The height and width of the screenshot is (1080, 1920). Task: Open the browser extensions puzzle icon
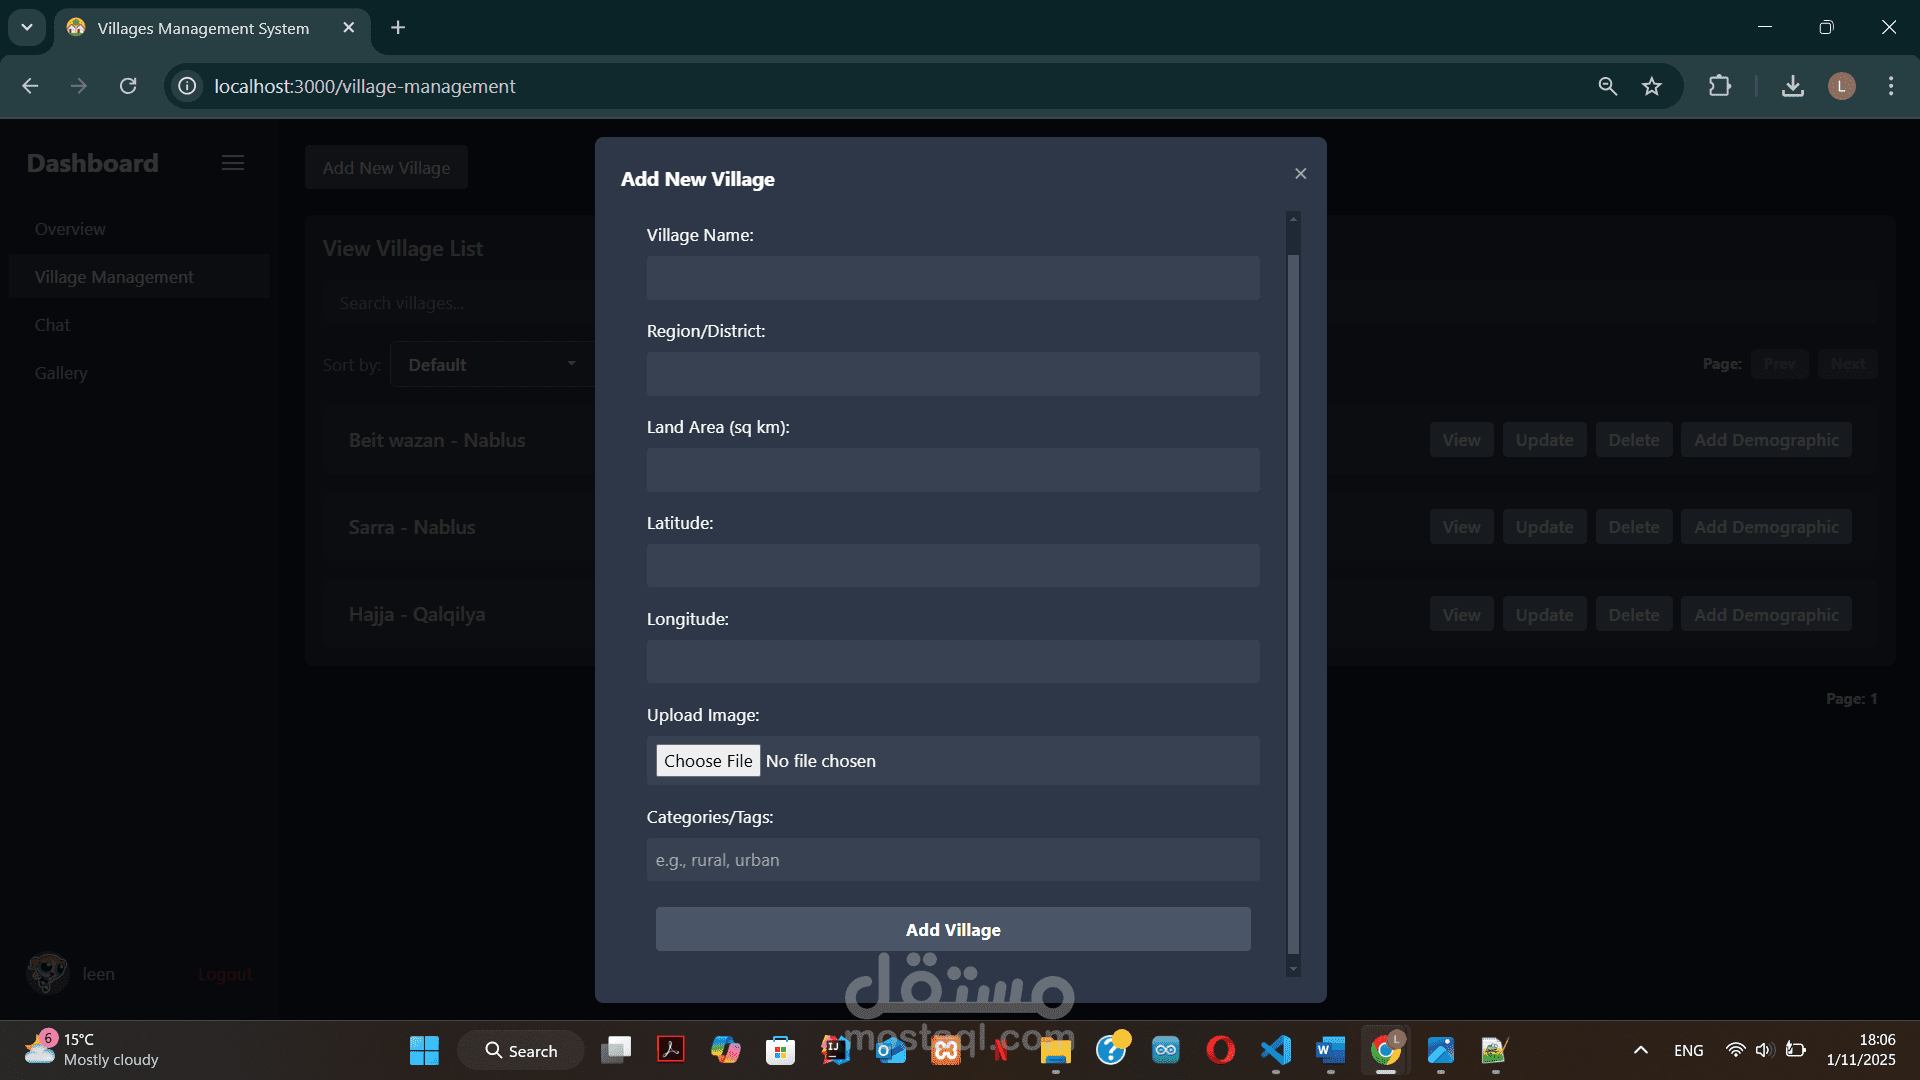click(1720, 86)
